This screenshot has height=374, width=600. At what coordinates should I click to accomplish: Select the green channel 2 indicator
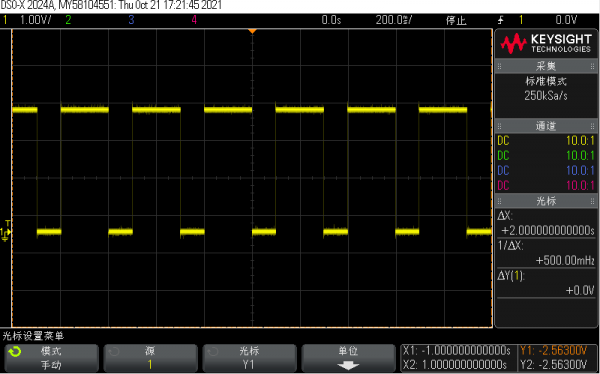pos(68,20)
